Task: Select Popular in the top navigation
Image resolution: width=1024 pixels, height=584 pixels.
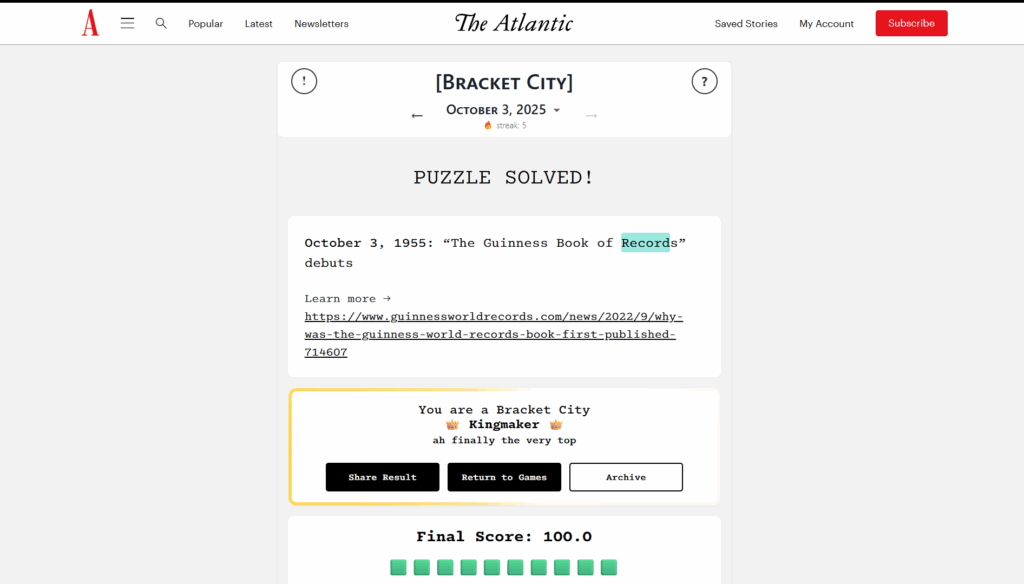Action: (205, 23)
